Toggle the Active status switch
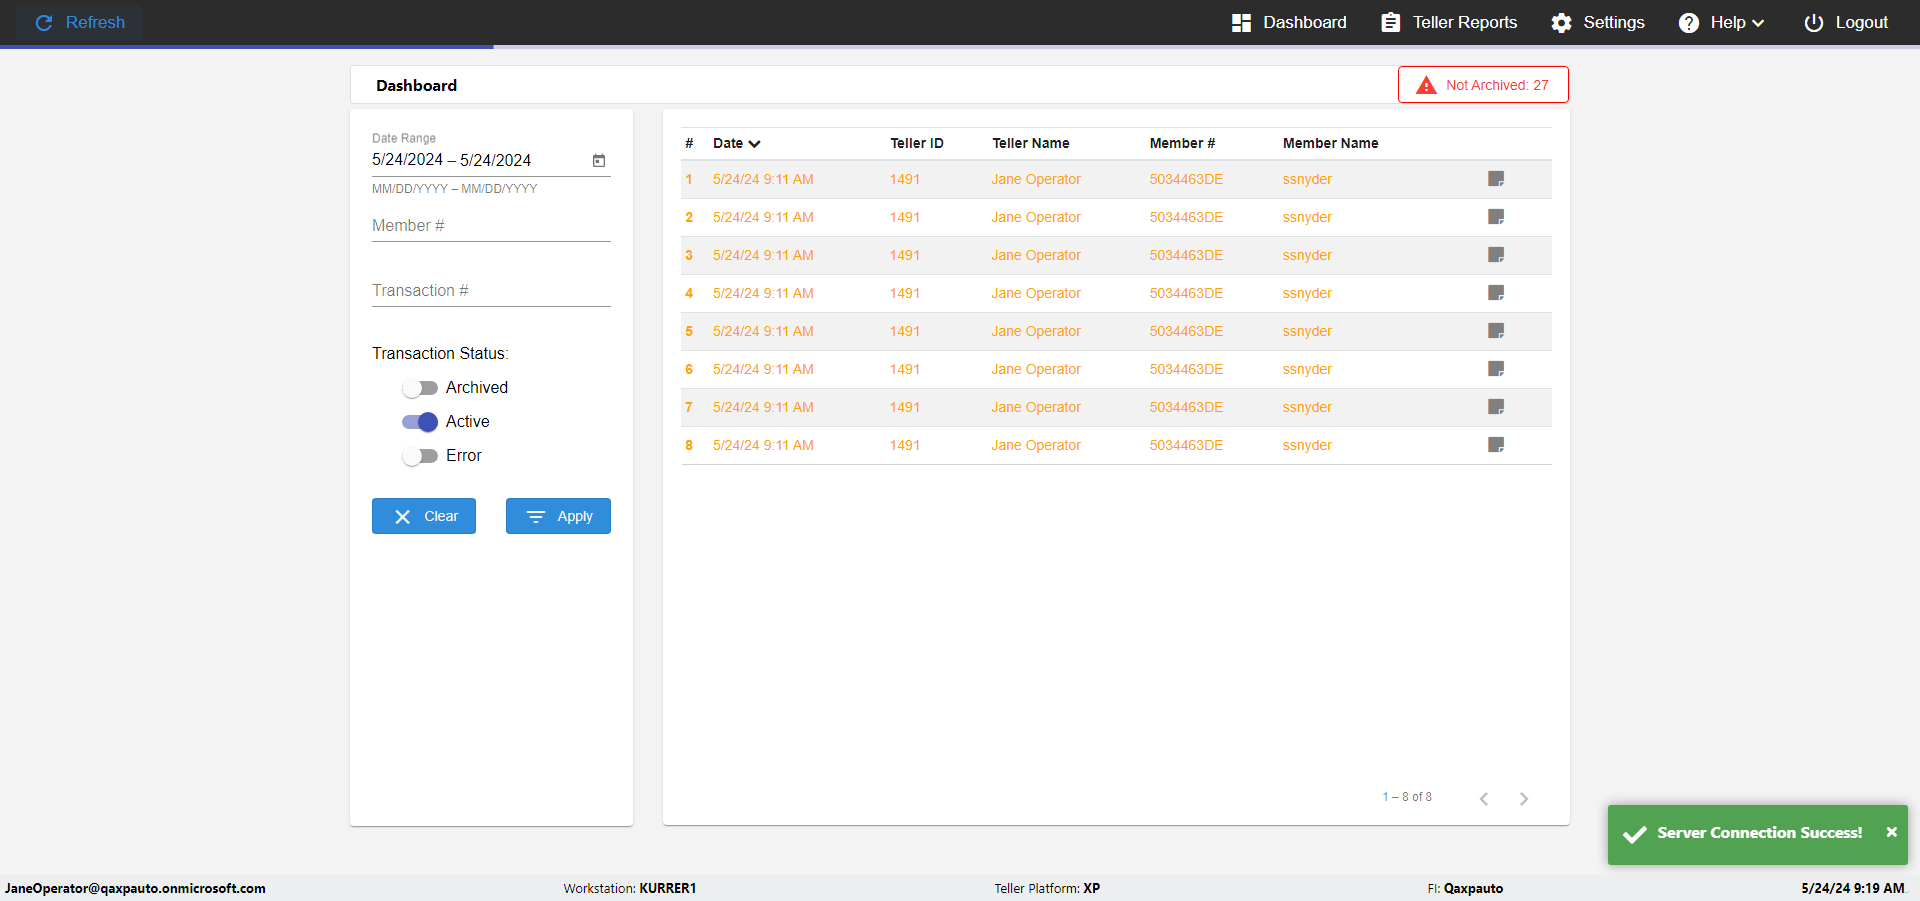Screen dimensions: 1920x901 point(420,422)
